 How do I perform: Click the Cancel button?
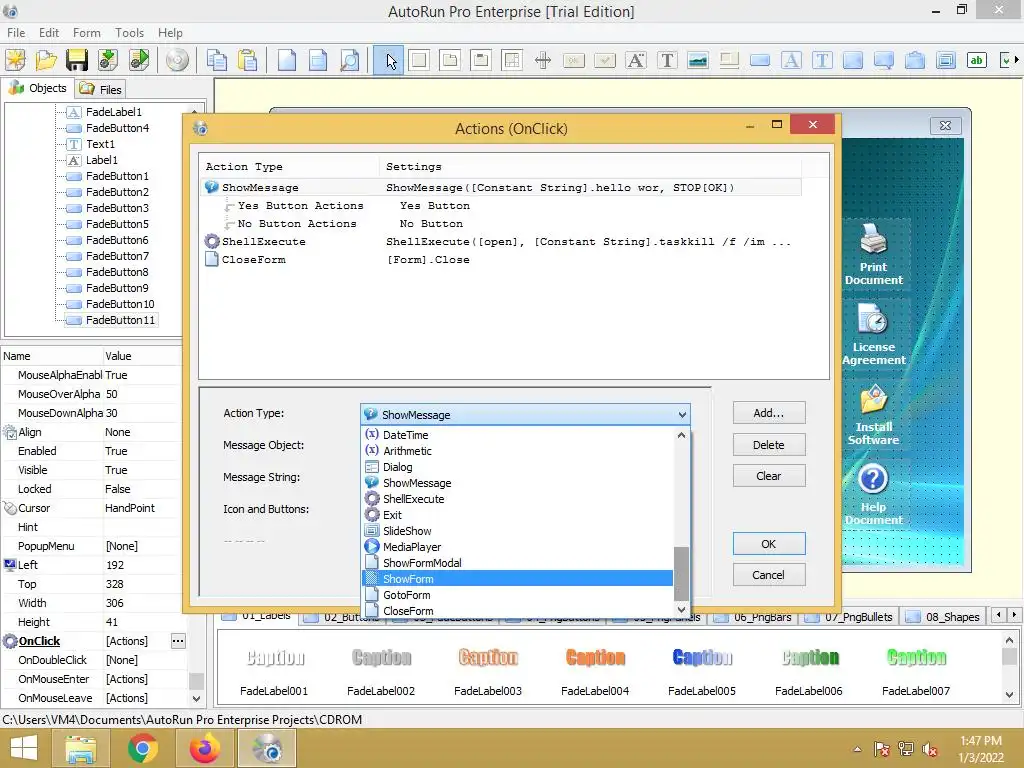pos(769,575)
